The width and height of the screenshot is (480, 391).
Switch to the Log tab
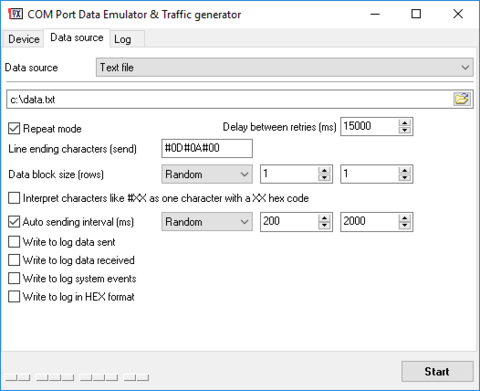point(123,39)
